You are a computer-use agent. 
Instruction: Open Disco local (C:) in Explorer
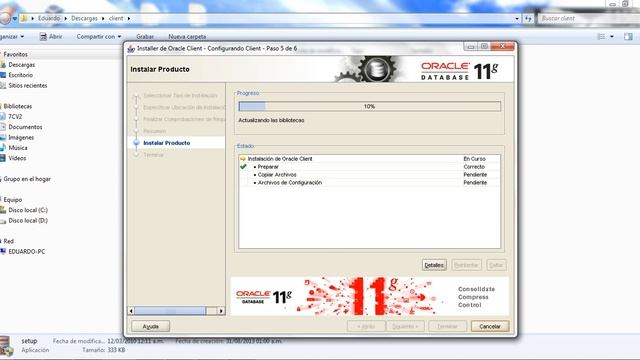(28, 210)
